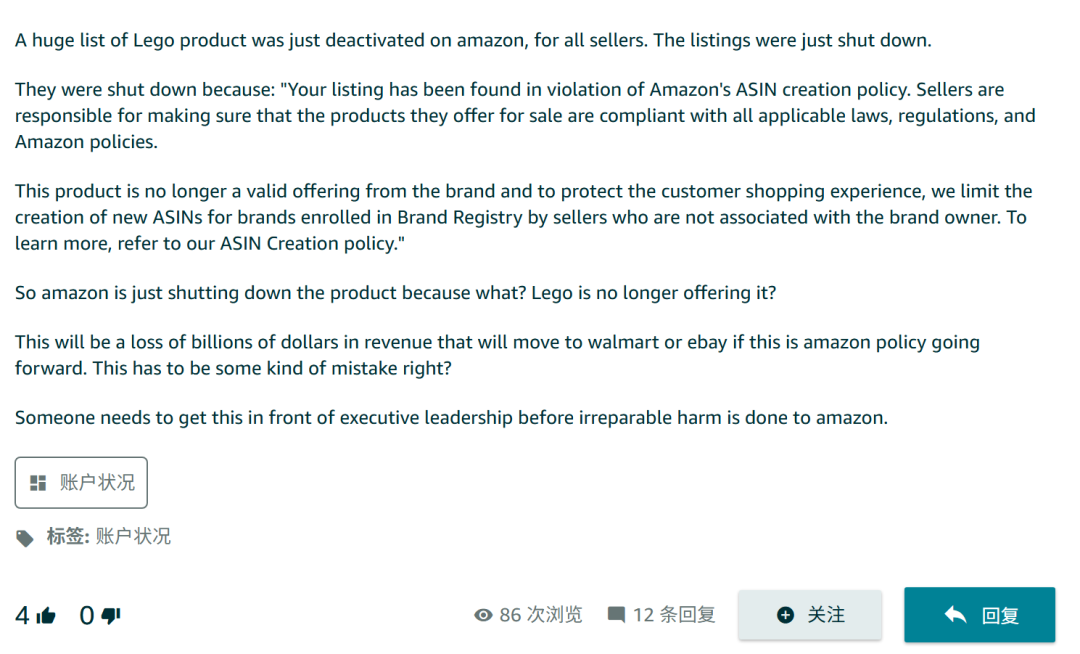Click the like count number 4
1080x654 pixels.
point(22,616)
